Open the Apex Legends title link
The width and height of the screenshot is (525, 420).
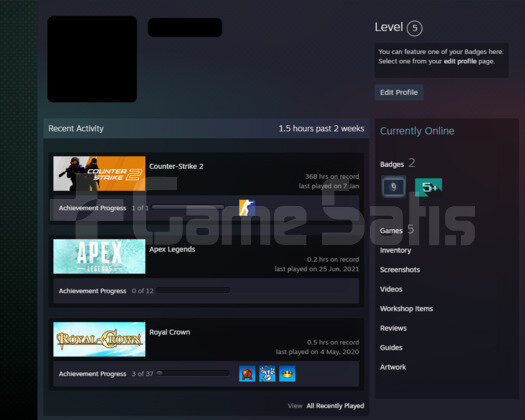[172, 249]
